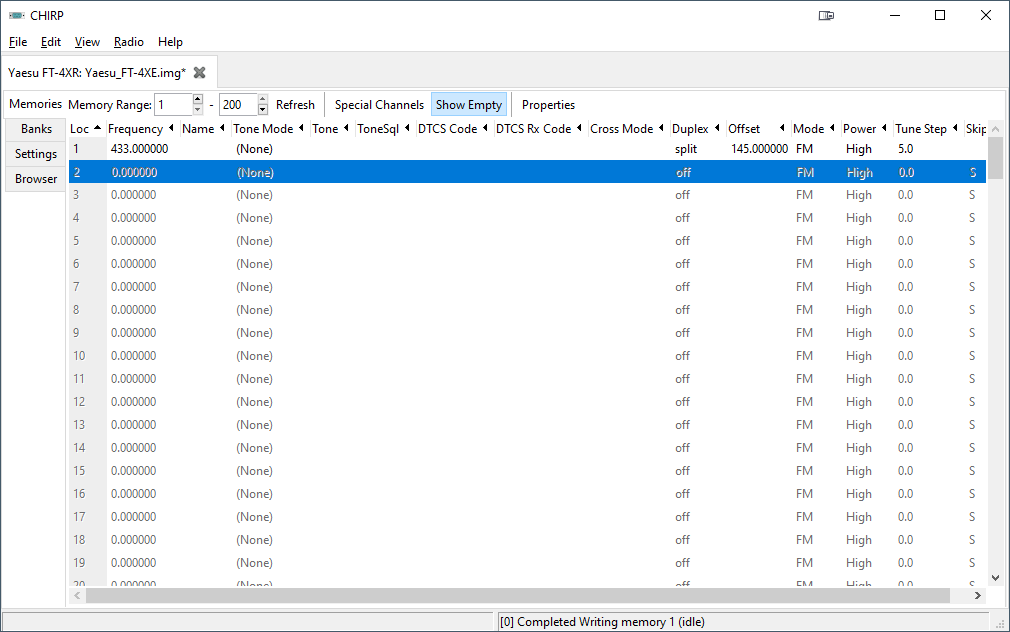Click Tone Mode (None) in row 1
This screenshot has width=1010, height=632.
(254, 149)
